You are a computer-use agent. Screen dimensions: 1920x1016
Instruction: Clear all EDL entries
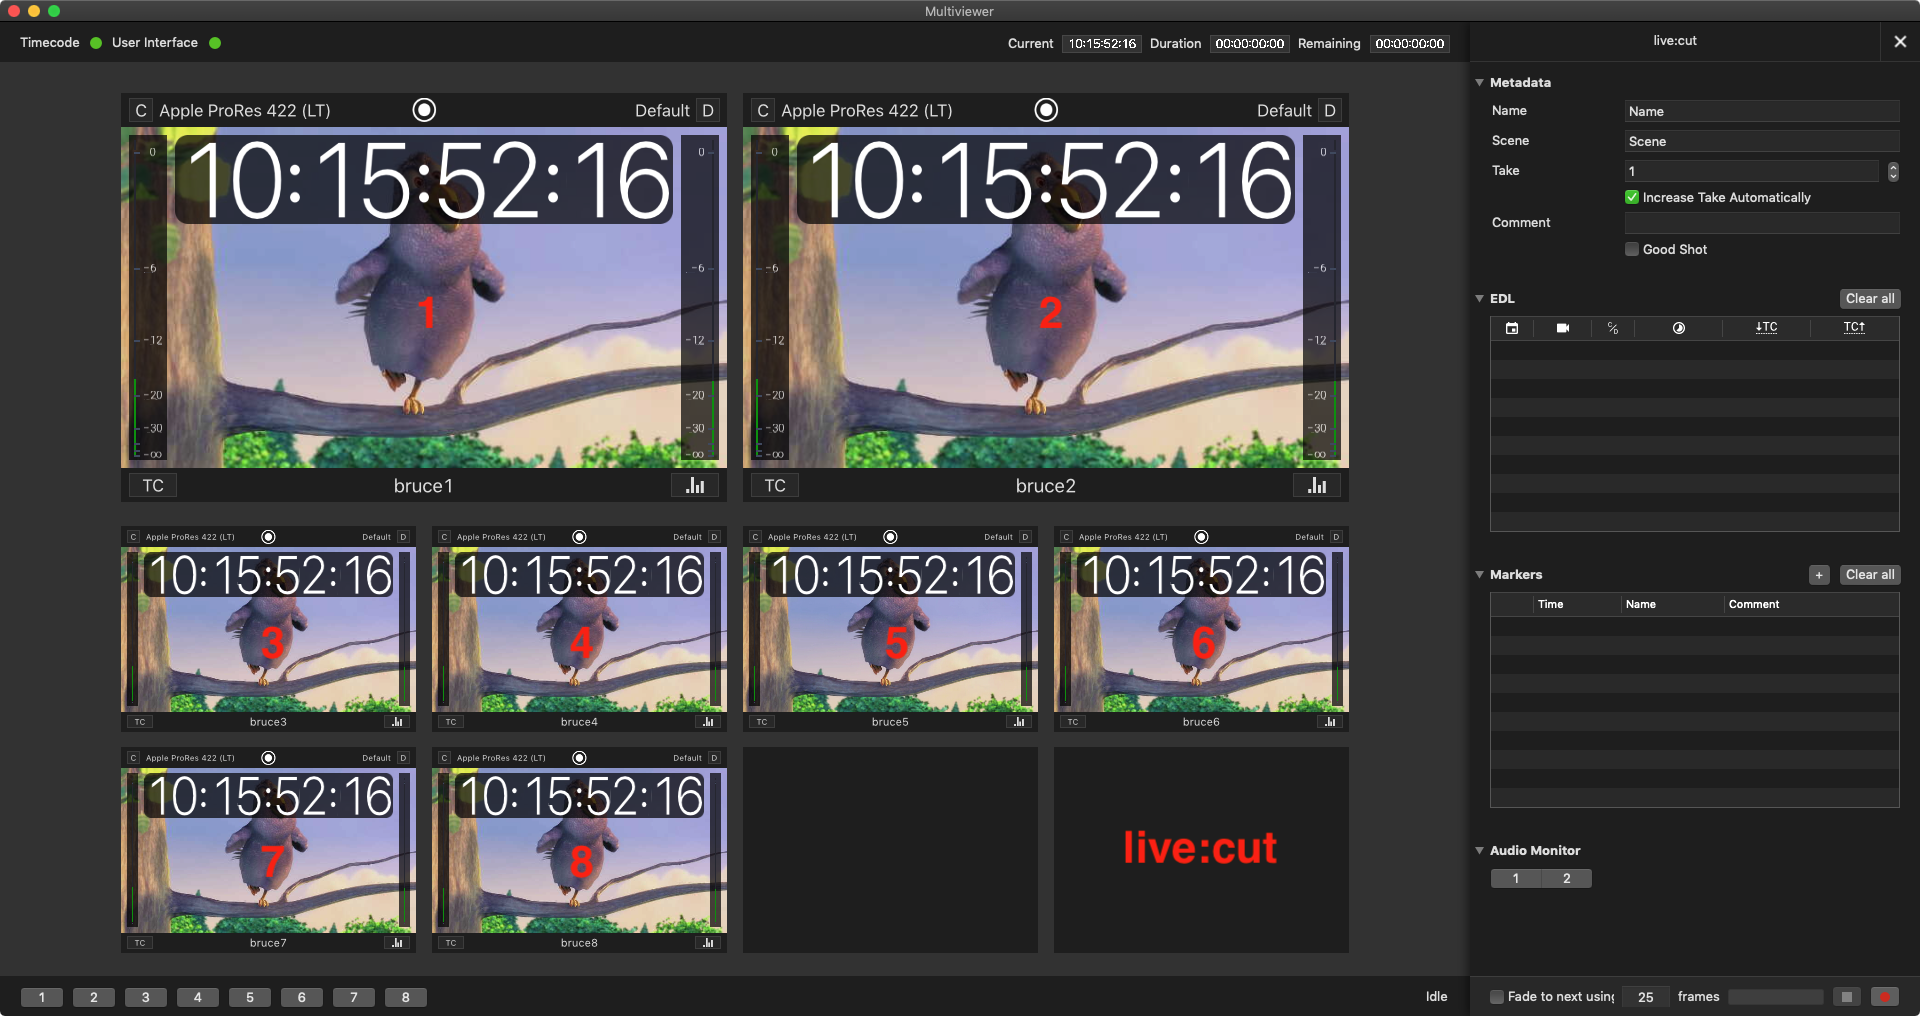(x=1870, y=299)
